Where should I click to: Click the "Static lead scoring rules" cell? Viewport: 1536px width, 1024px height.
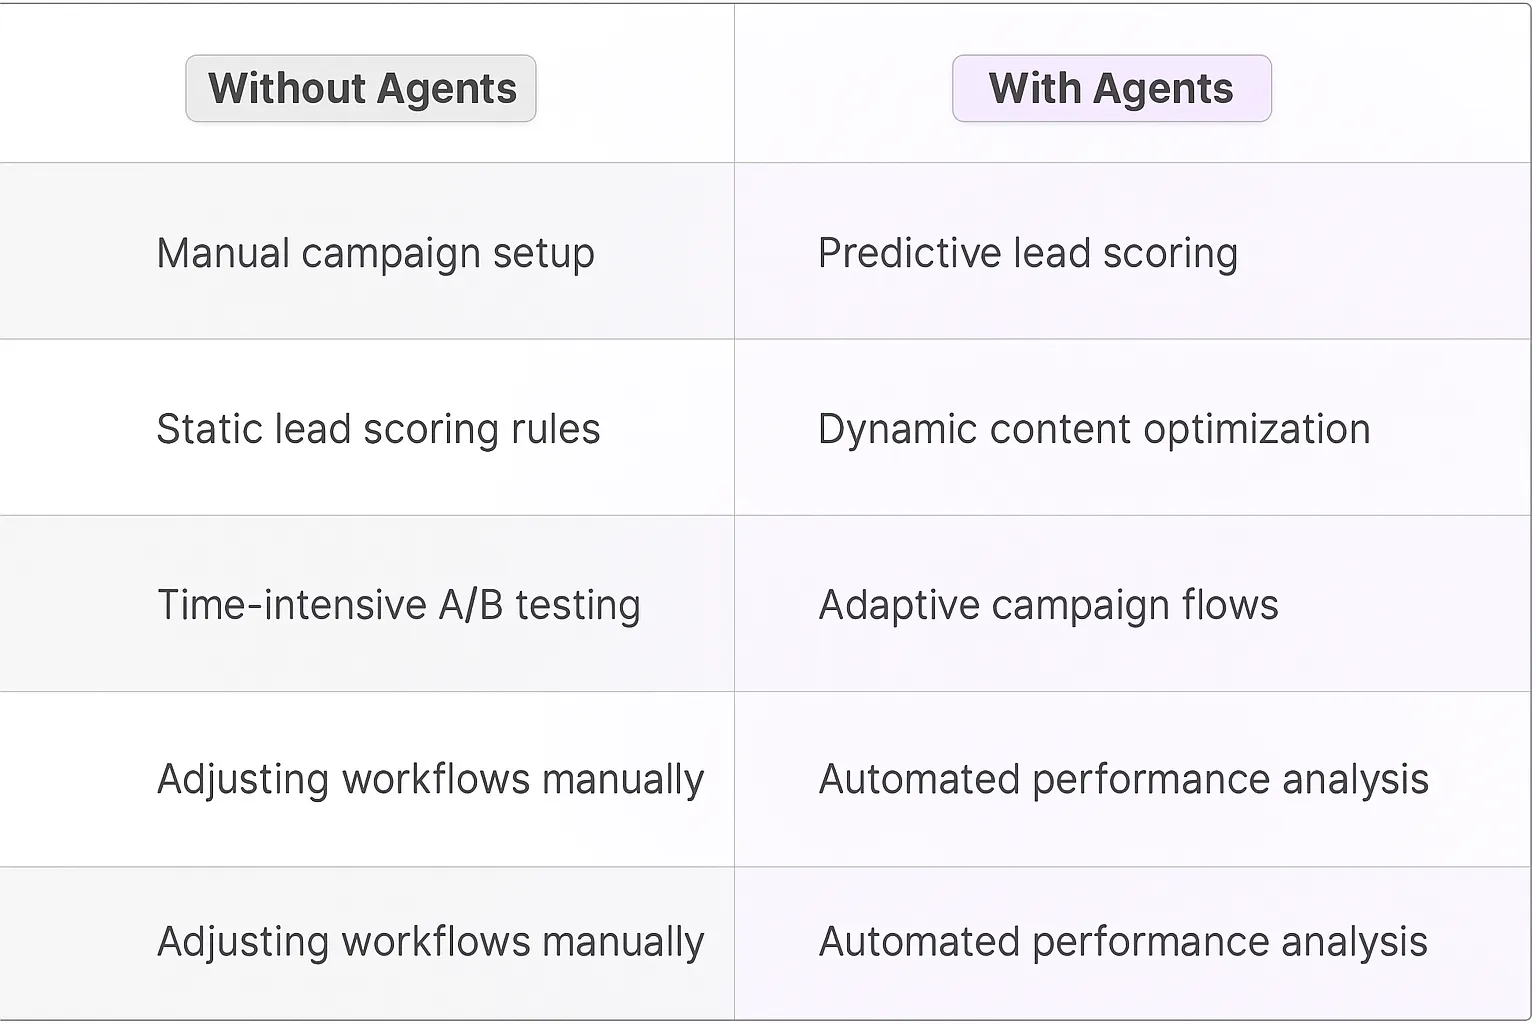378,429
